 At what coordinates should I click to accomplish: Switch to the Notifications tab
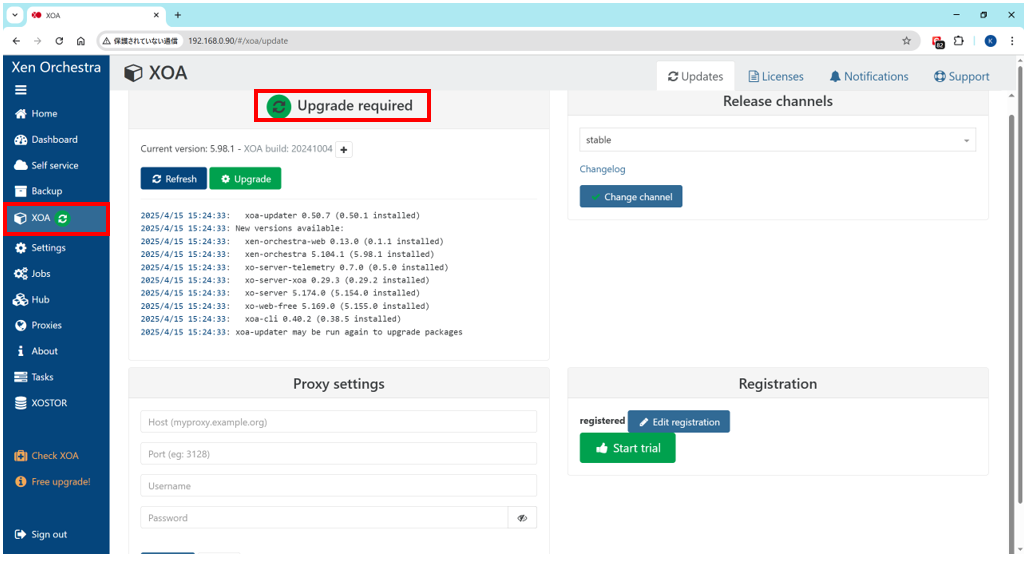coord(868,77)
